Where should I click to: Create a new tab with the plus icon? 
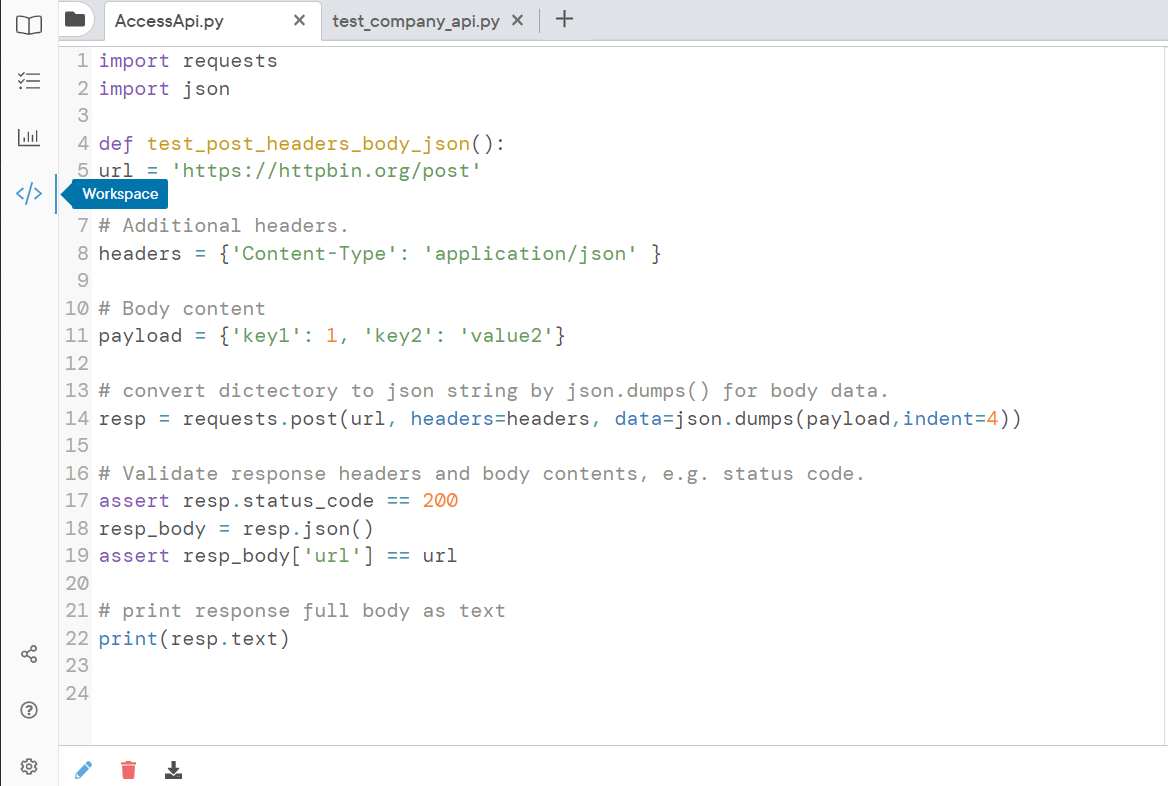click(565, 18)
